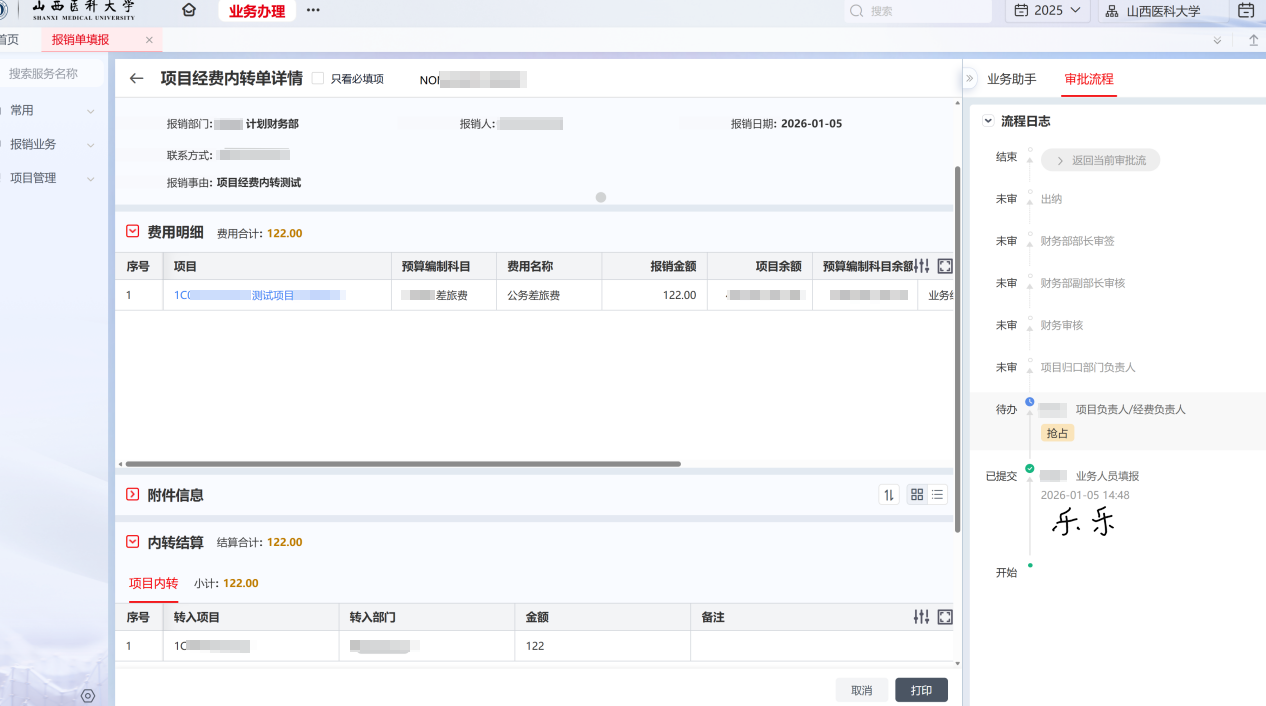Select the 报销单填报 tab
Viewport: 1266px width, 706px height.
click(x=81, y=40)
